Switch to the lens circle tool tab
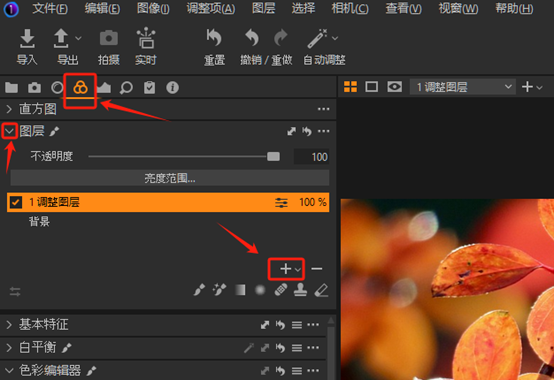The height and width of the screenshot is (380, 554). click(57, 87)
